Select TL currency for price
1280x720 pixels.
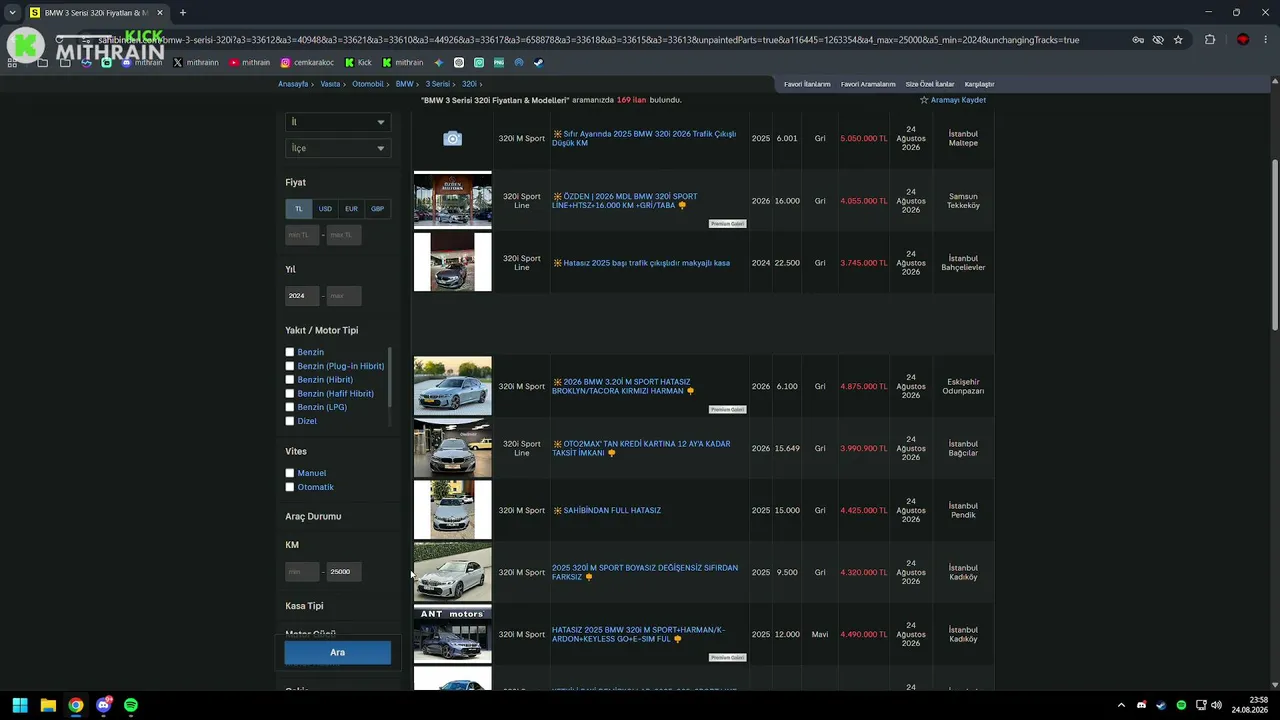(298, 209)
